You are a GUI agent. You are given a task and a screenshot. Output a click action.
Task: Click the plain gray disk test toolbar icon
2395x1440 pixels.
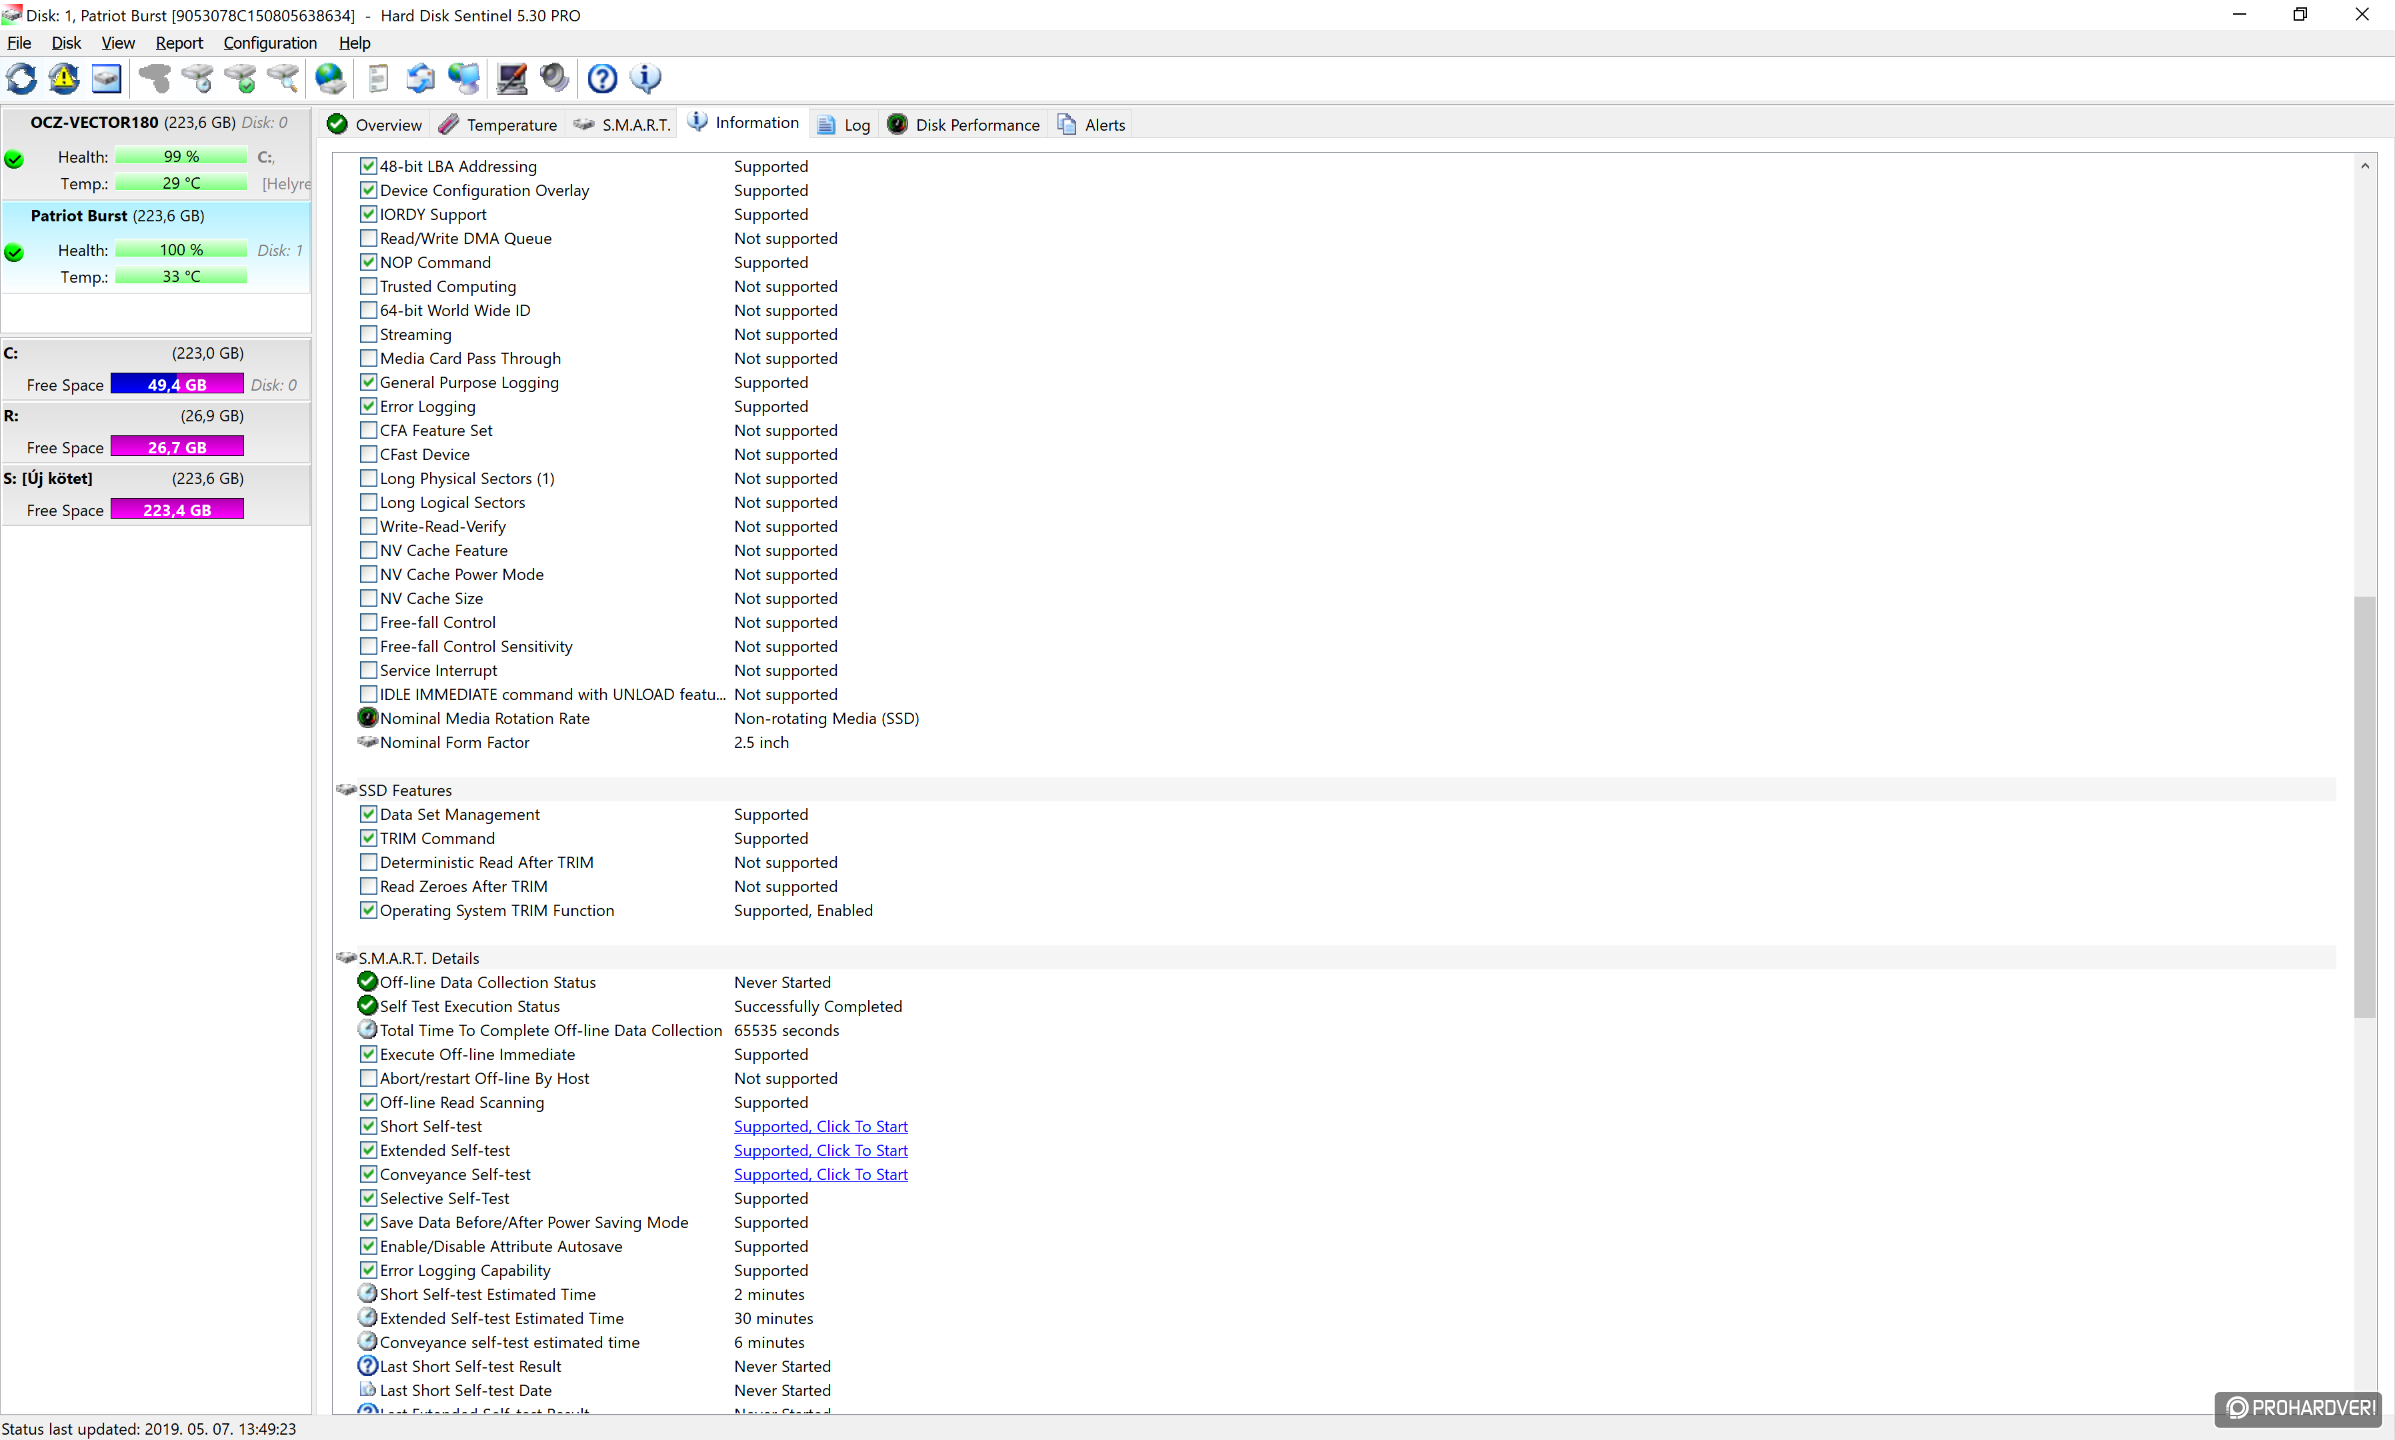155,78
